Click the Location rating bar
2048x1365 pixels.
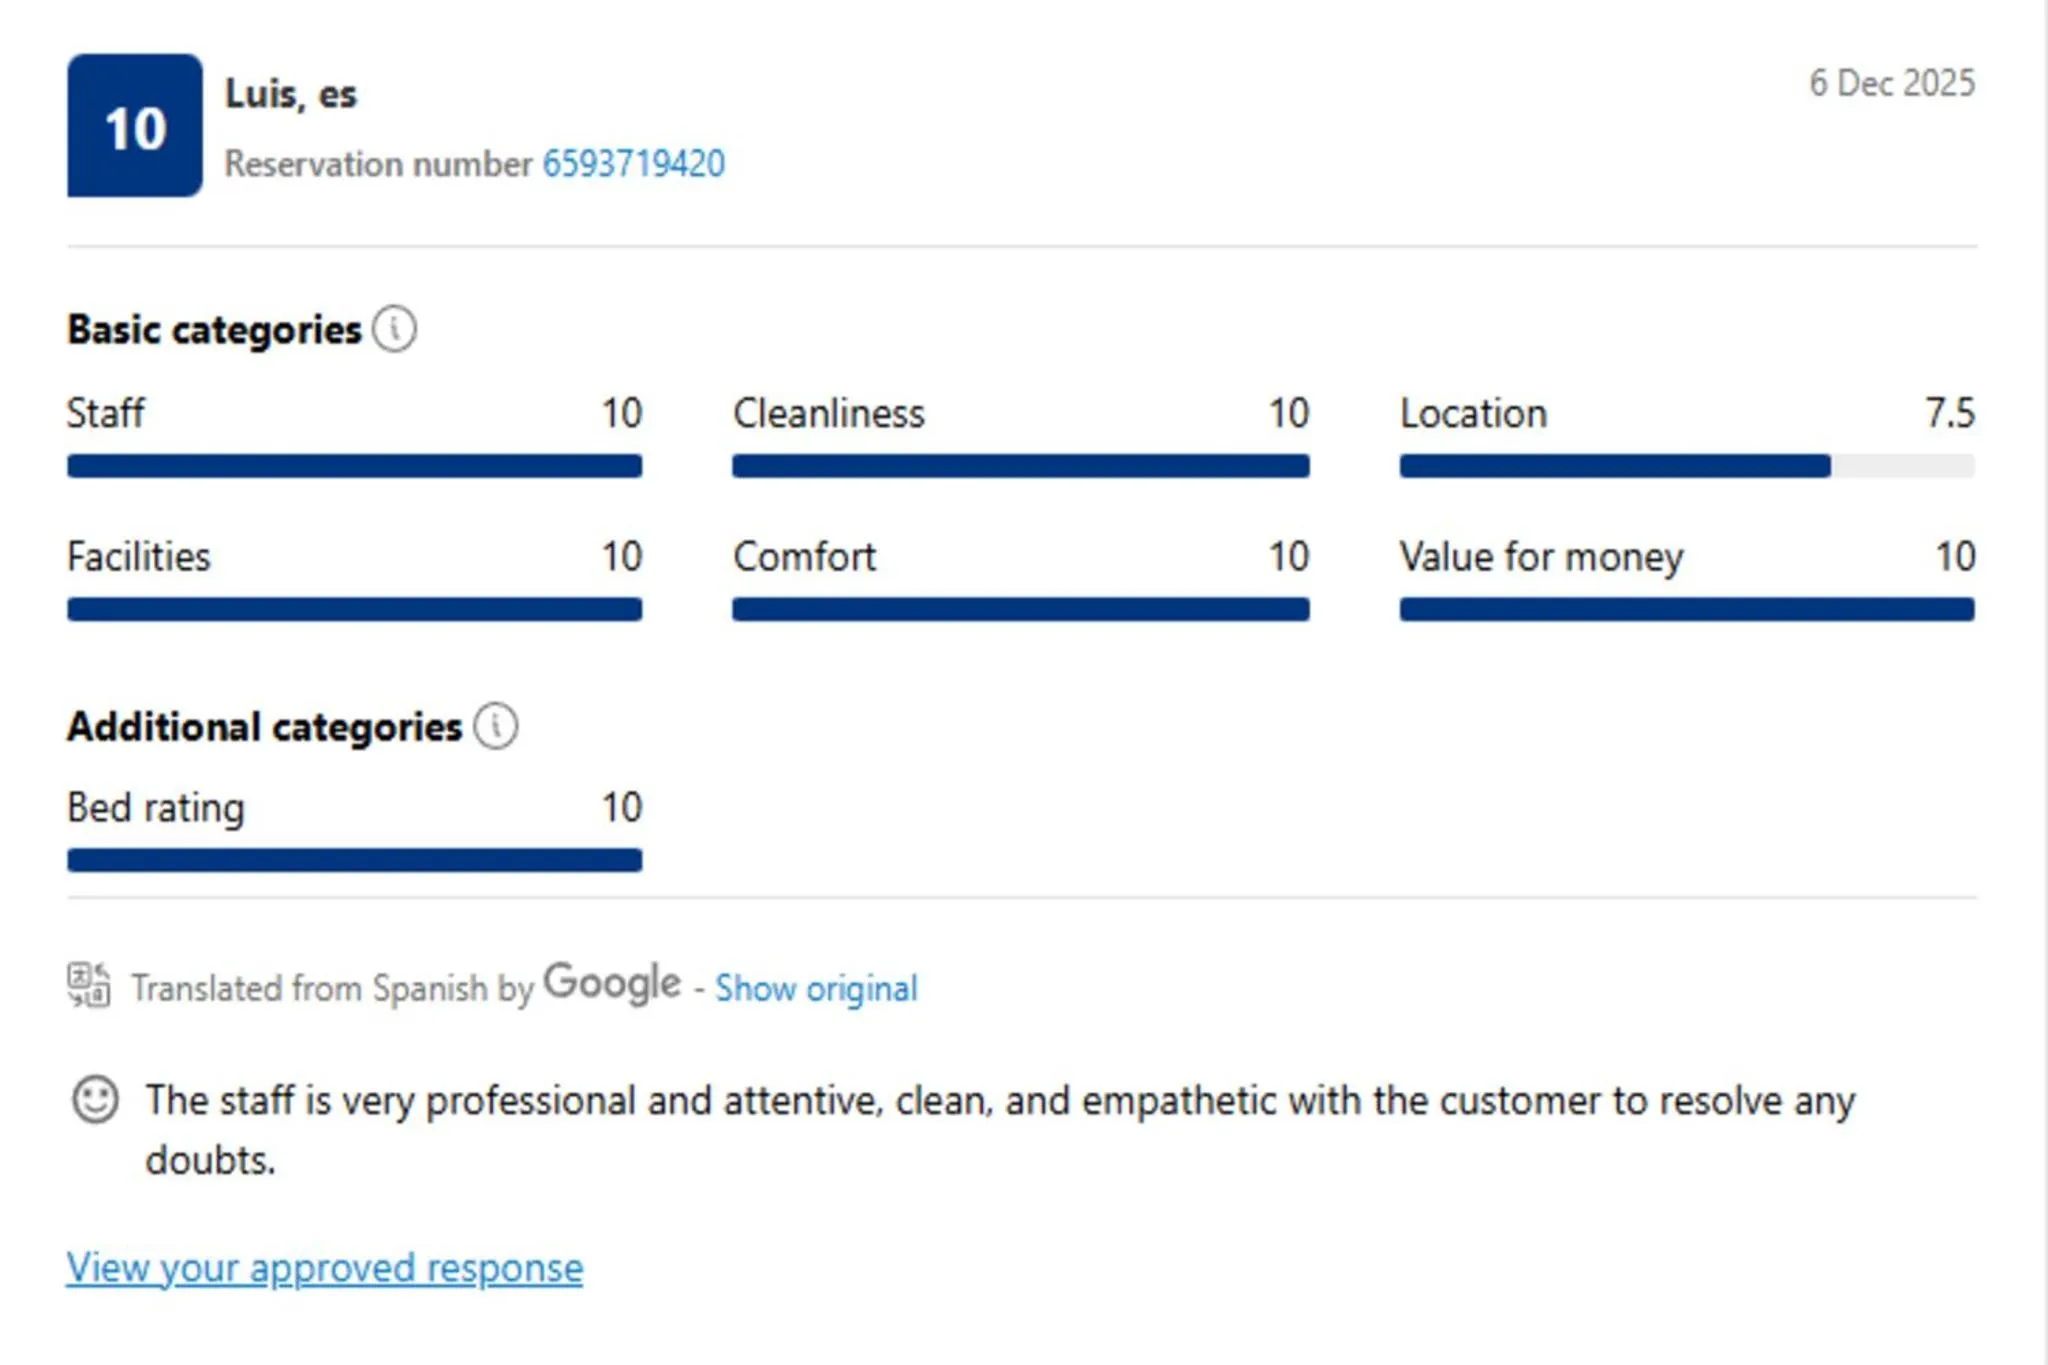1686,466
